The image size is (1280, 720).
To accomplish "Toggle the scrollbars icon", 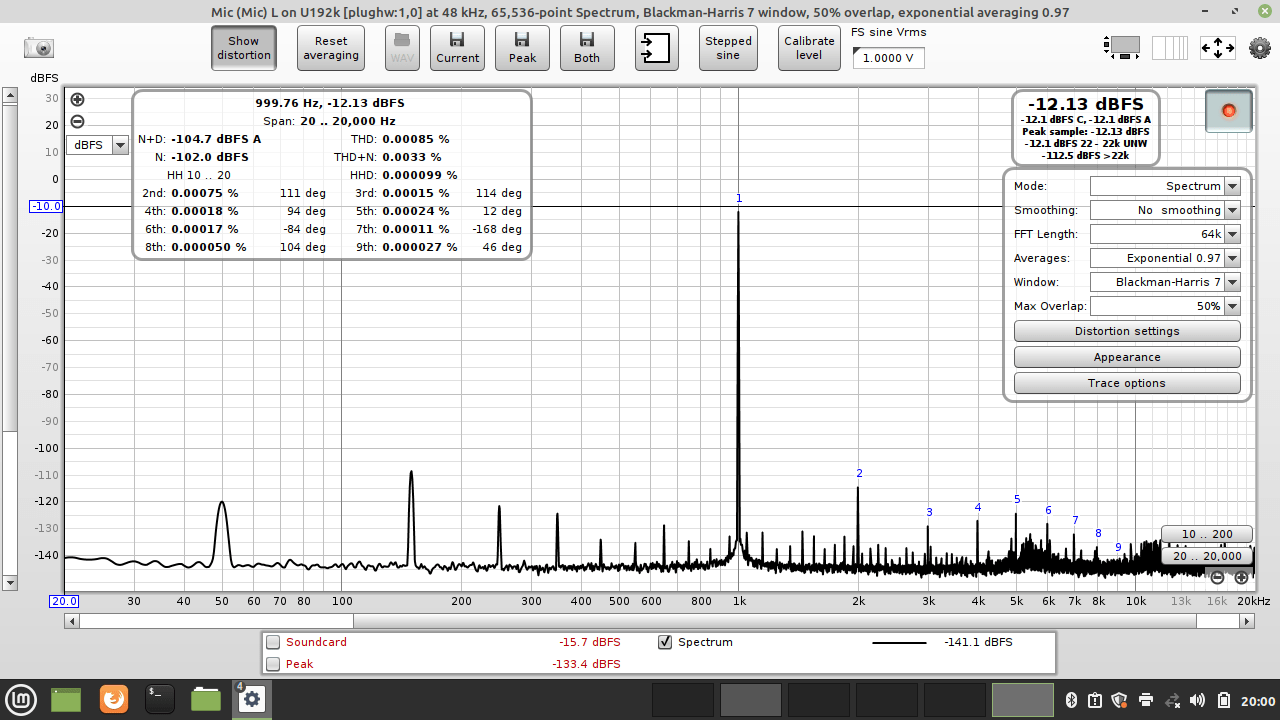I will click(1122, 47).
